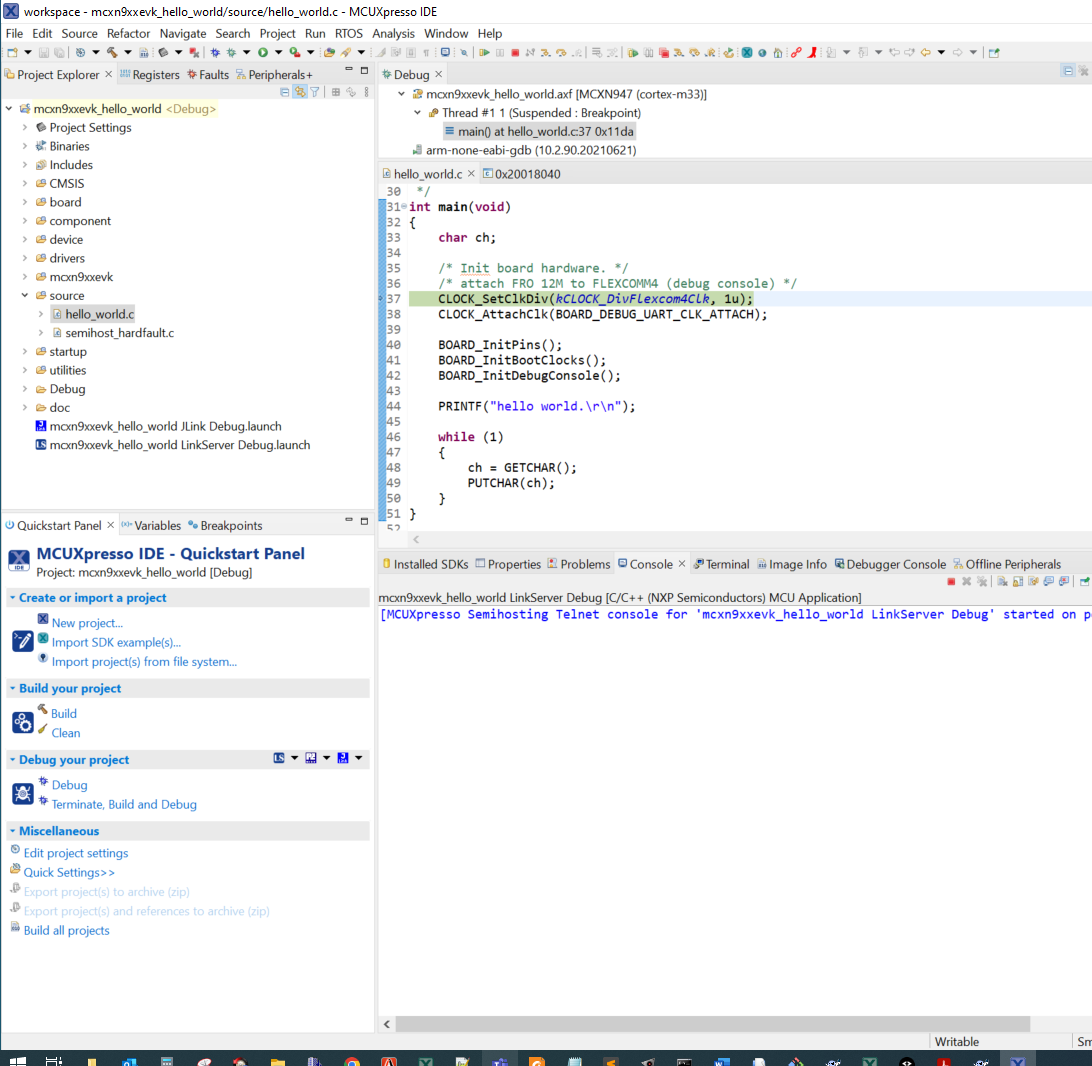
Task: Toggle breakpoint marker at line 37
Action: click(383, 299)
